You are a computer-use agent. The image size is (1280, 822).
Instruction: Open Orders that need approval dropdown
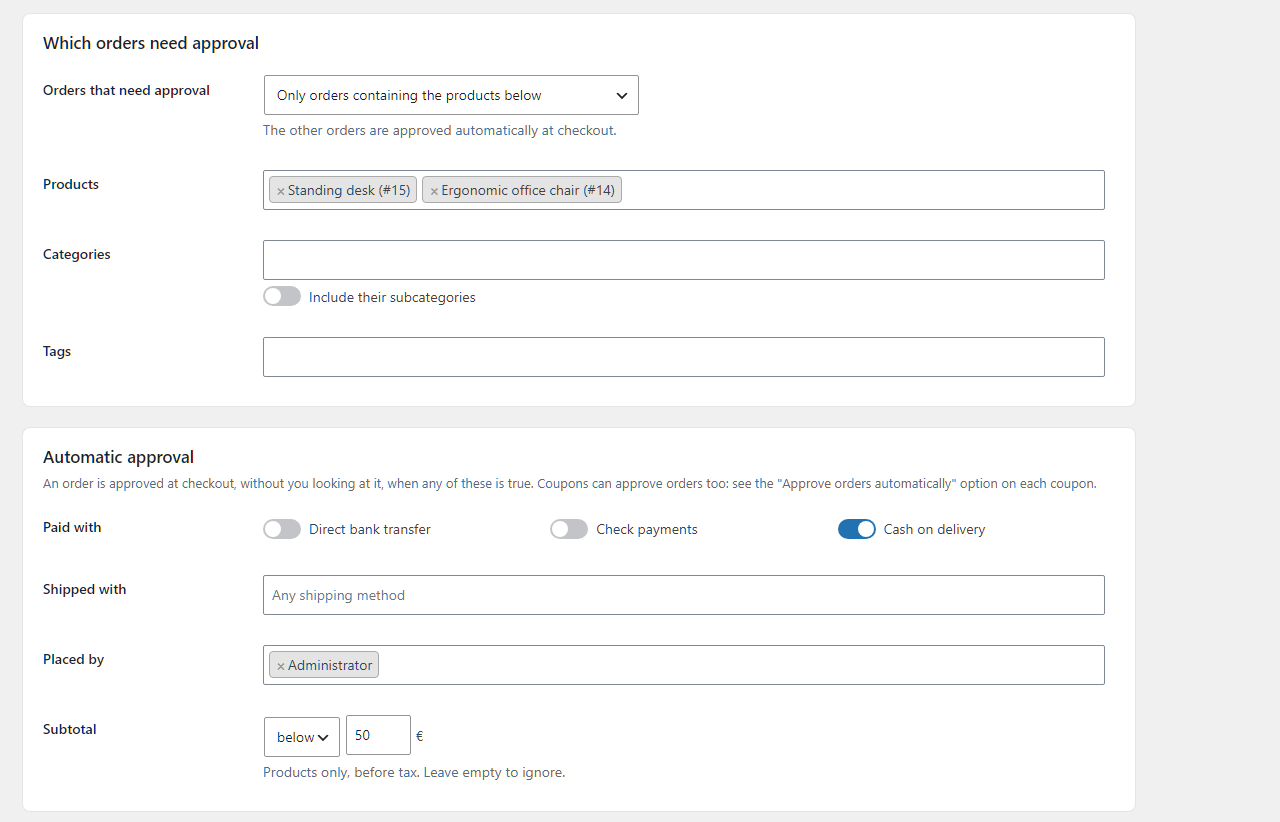451,95
